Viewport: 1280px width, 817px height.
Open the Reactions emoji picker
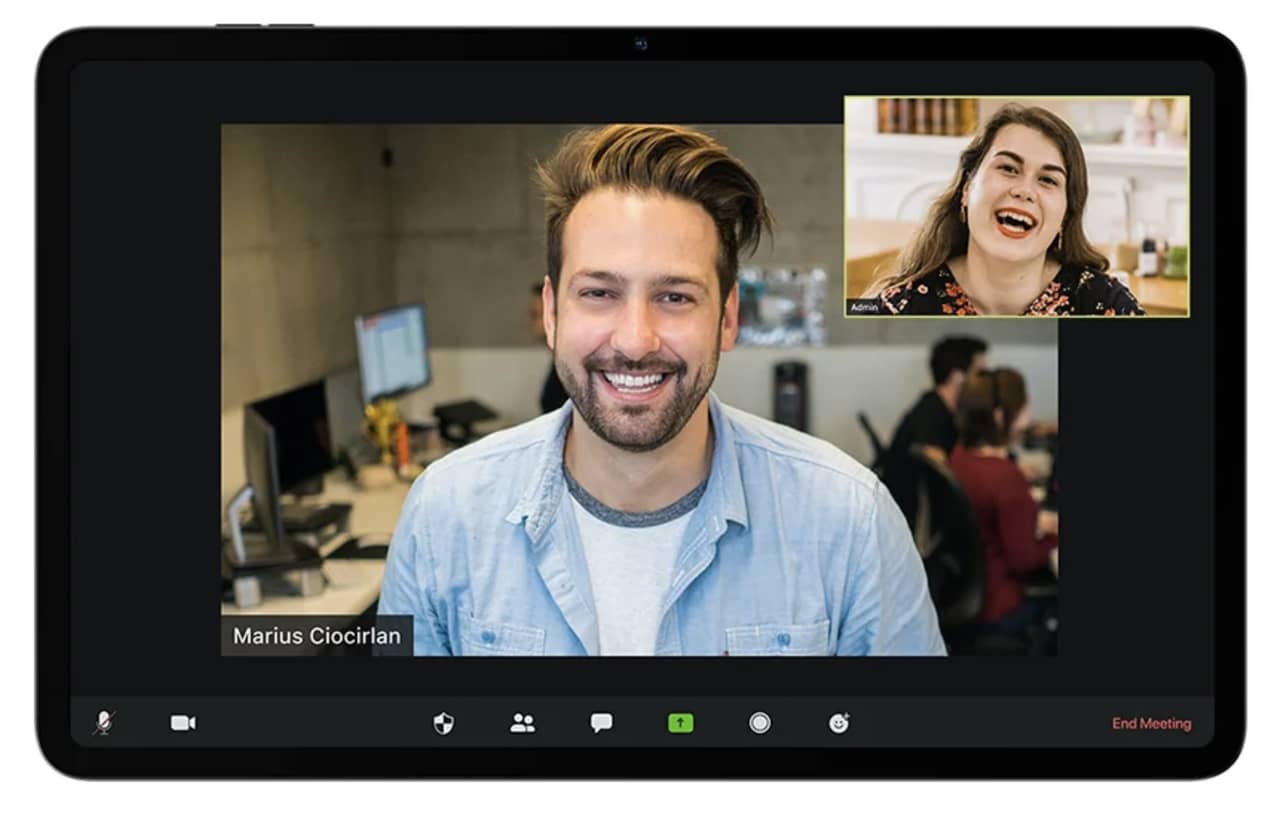839,722
